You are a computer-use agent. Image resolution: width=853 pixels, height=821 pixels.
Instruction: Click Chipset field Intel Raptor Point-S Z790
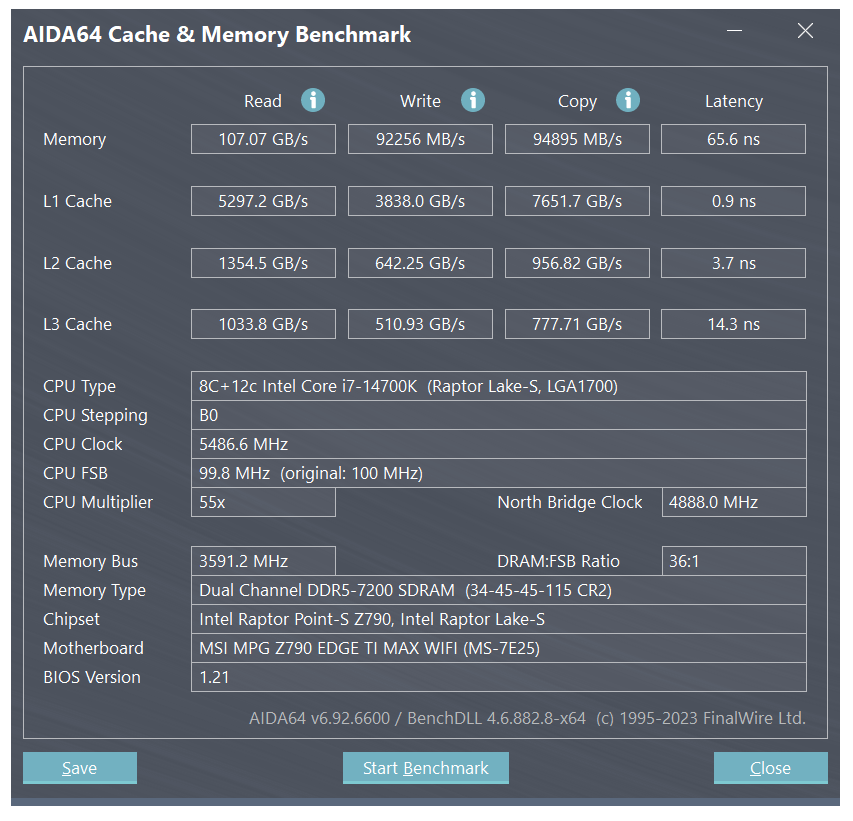tap(499, 619)
